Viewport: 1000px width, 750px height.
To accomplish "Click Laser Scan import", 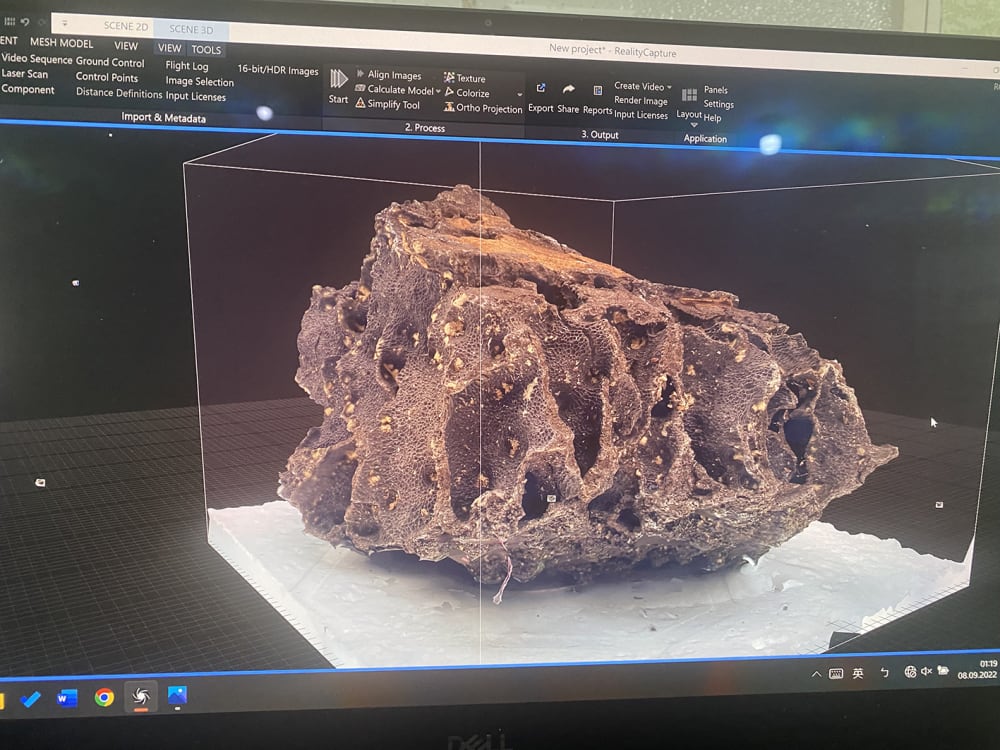I will (24, 73).
